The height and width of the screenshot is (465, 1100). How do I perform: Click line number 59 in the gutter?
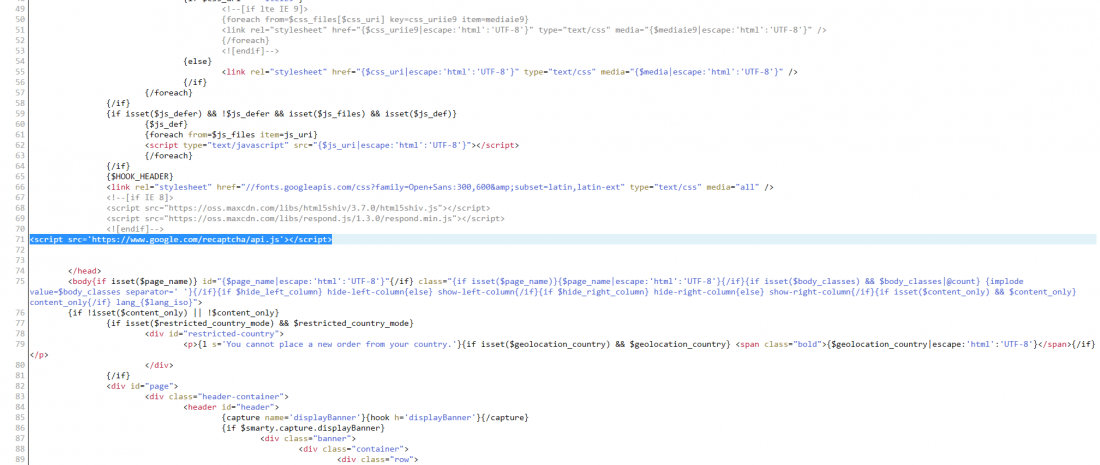(18, 113)
